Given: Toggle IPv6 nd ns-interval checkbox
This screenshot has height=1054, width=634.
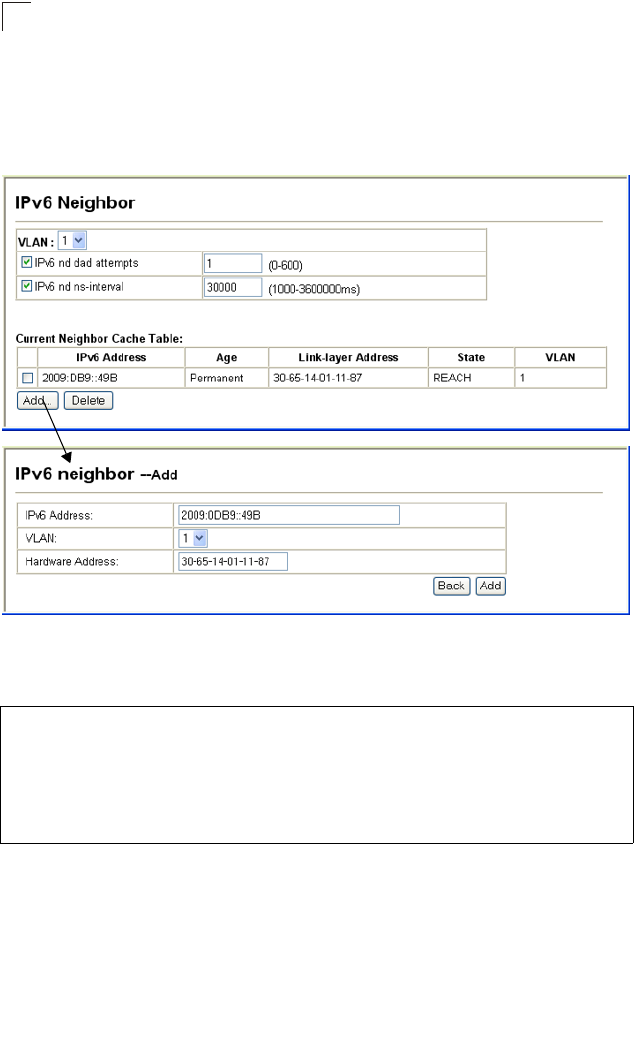Looking at the screenshot, I should pyautogui.click(x=27, y=286).
